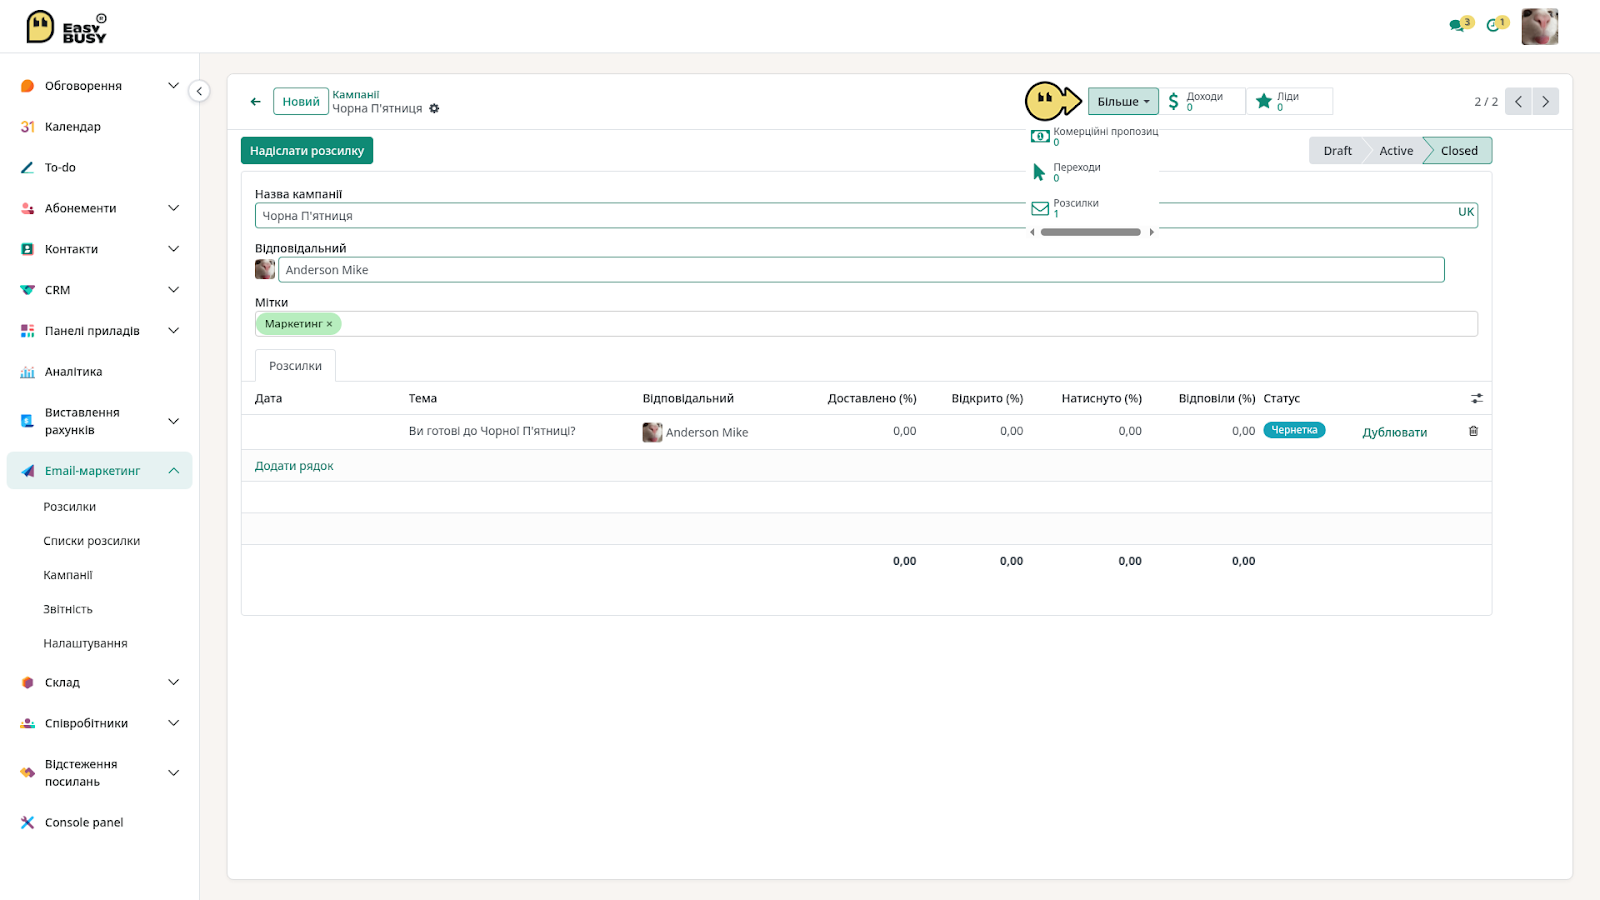Viewport: 1600px width, 900px height.
Task: Go back with the left arrow icon
Action: (256, 101)
